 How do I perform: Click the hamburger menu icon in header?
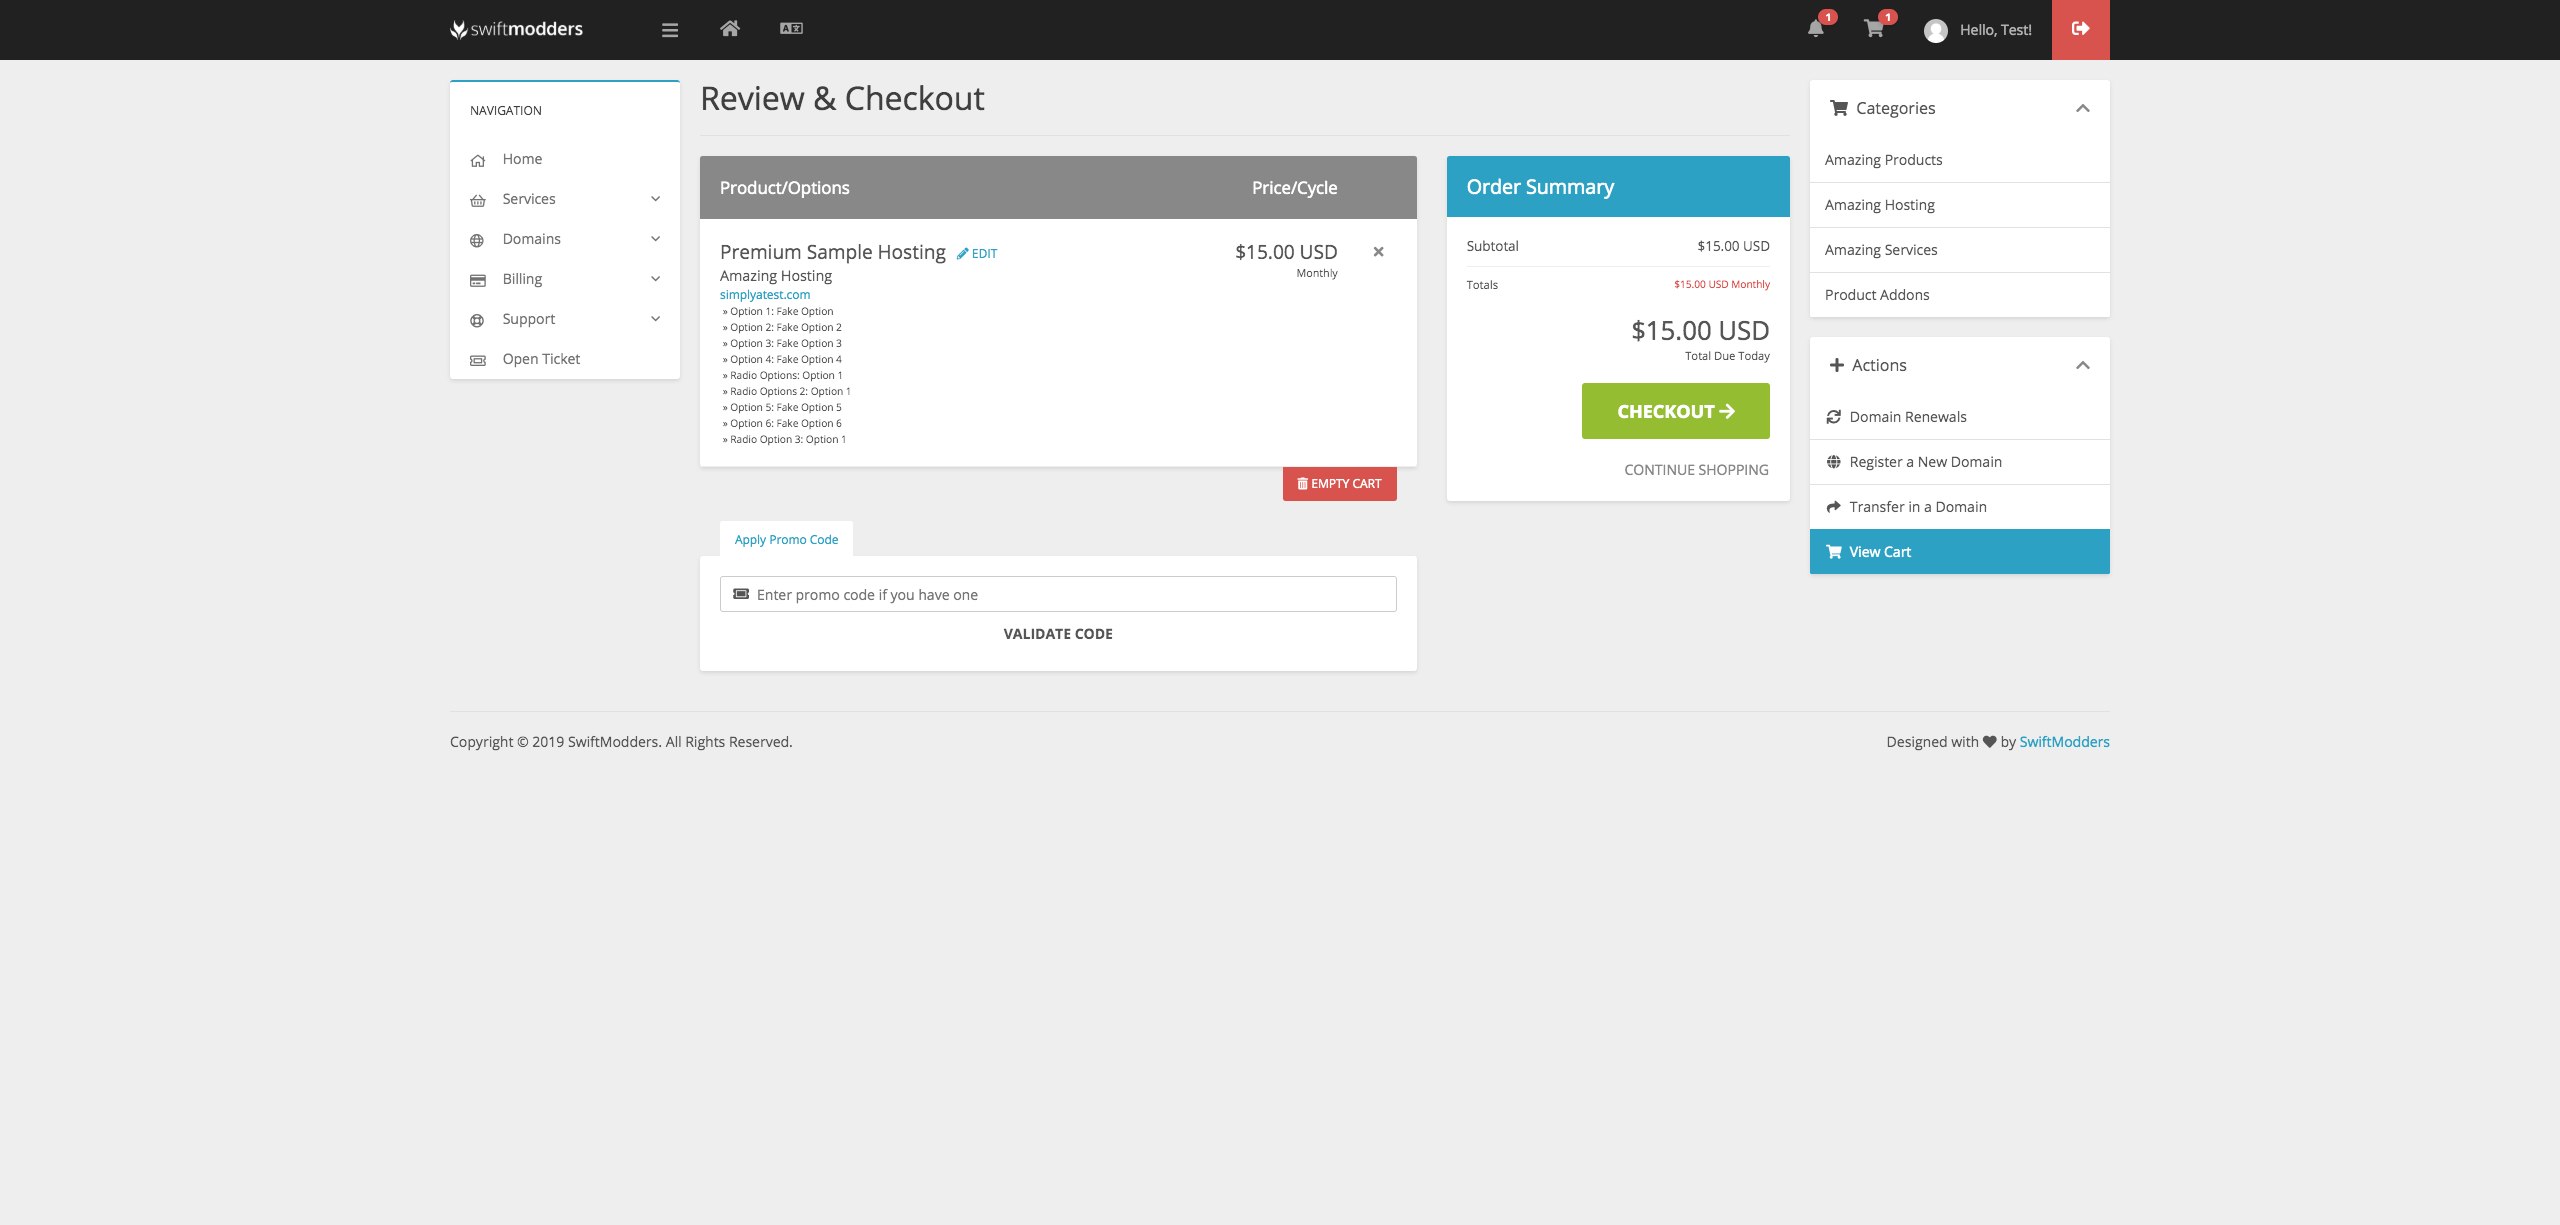pyautogui.click(x=670, y=30)
